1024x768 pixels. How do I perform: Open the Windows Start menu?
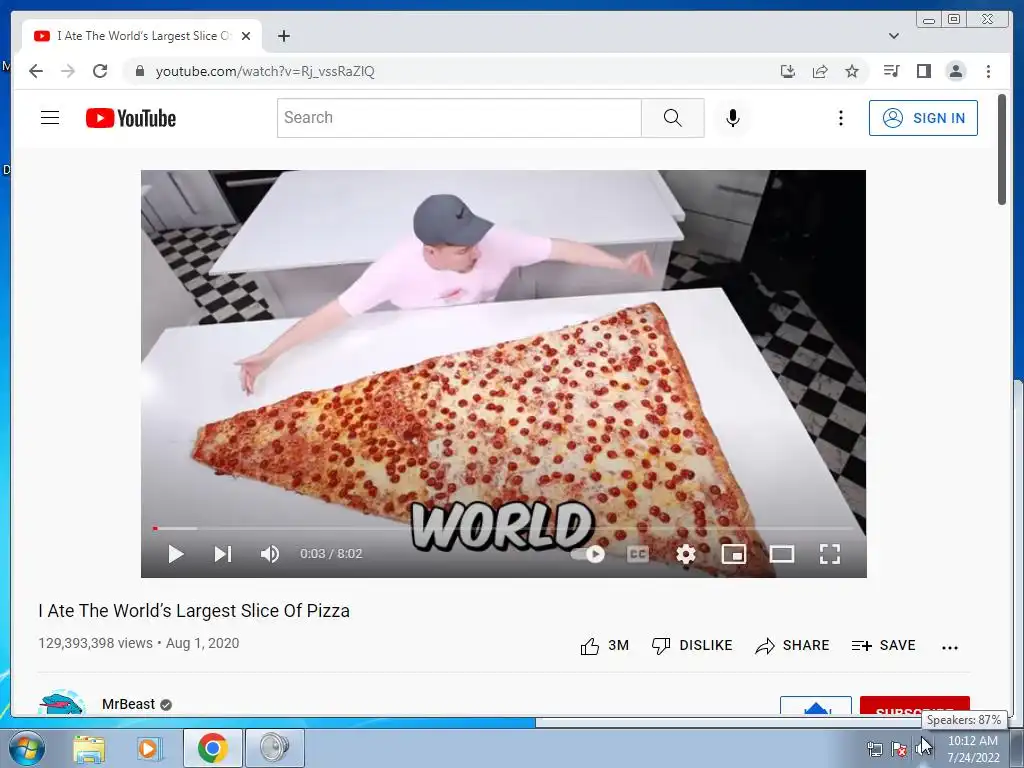25,748
